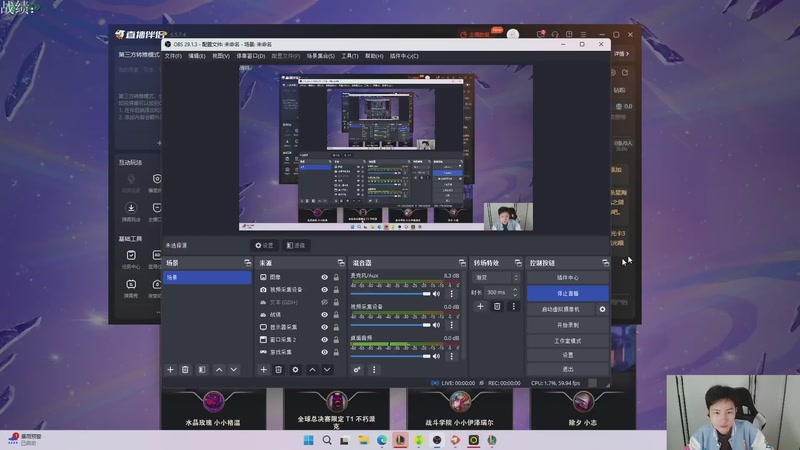Click 退出 to exit OBS
The image size is (800, 450).
(567, 369)
